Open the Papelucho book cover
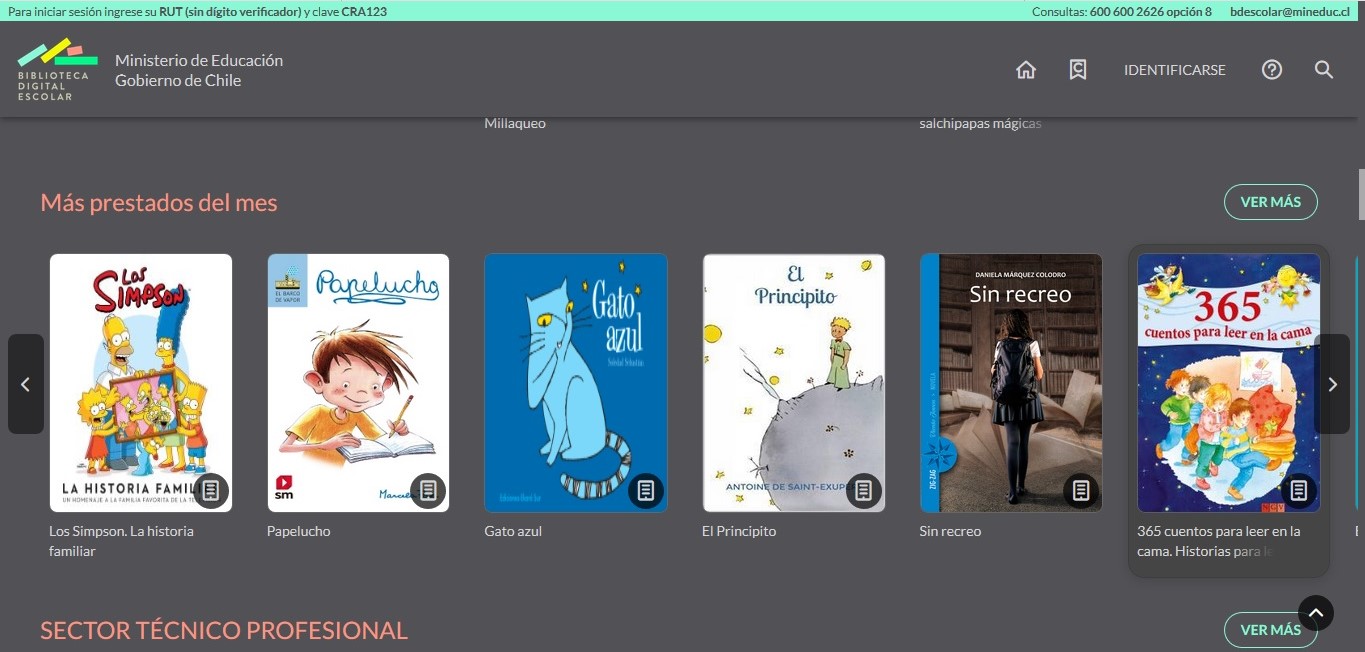The image size is (1365, 652). click(x=358, y=383)
